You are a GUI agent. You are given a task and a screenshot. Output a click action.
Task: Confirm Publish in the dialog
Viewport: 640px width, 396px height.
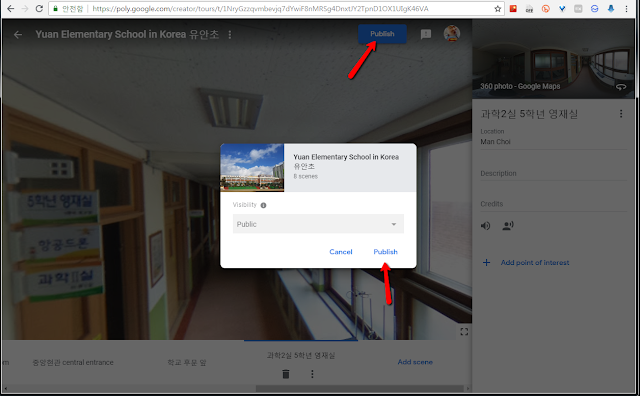(x=385, y=252)
